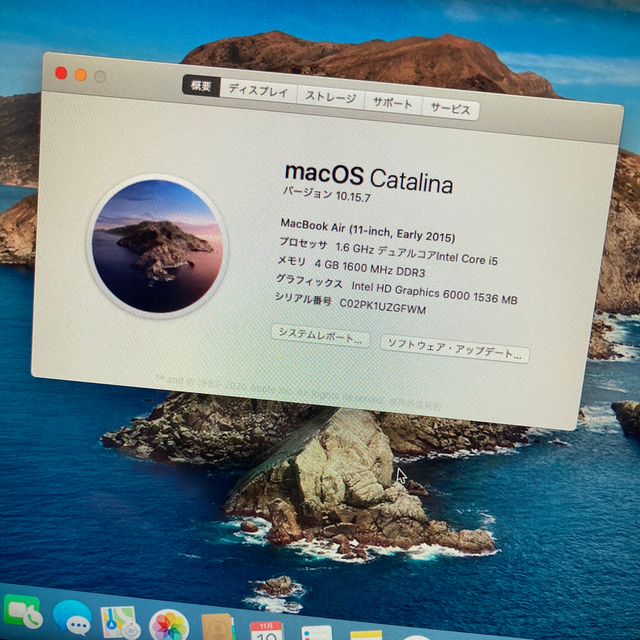Open Reminders app in the Dock
Screen dimensions: 640x640
coord(316,633)
